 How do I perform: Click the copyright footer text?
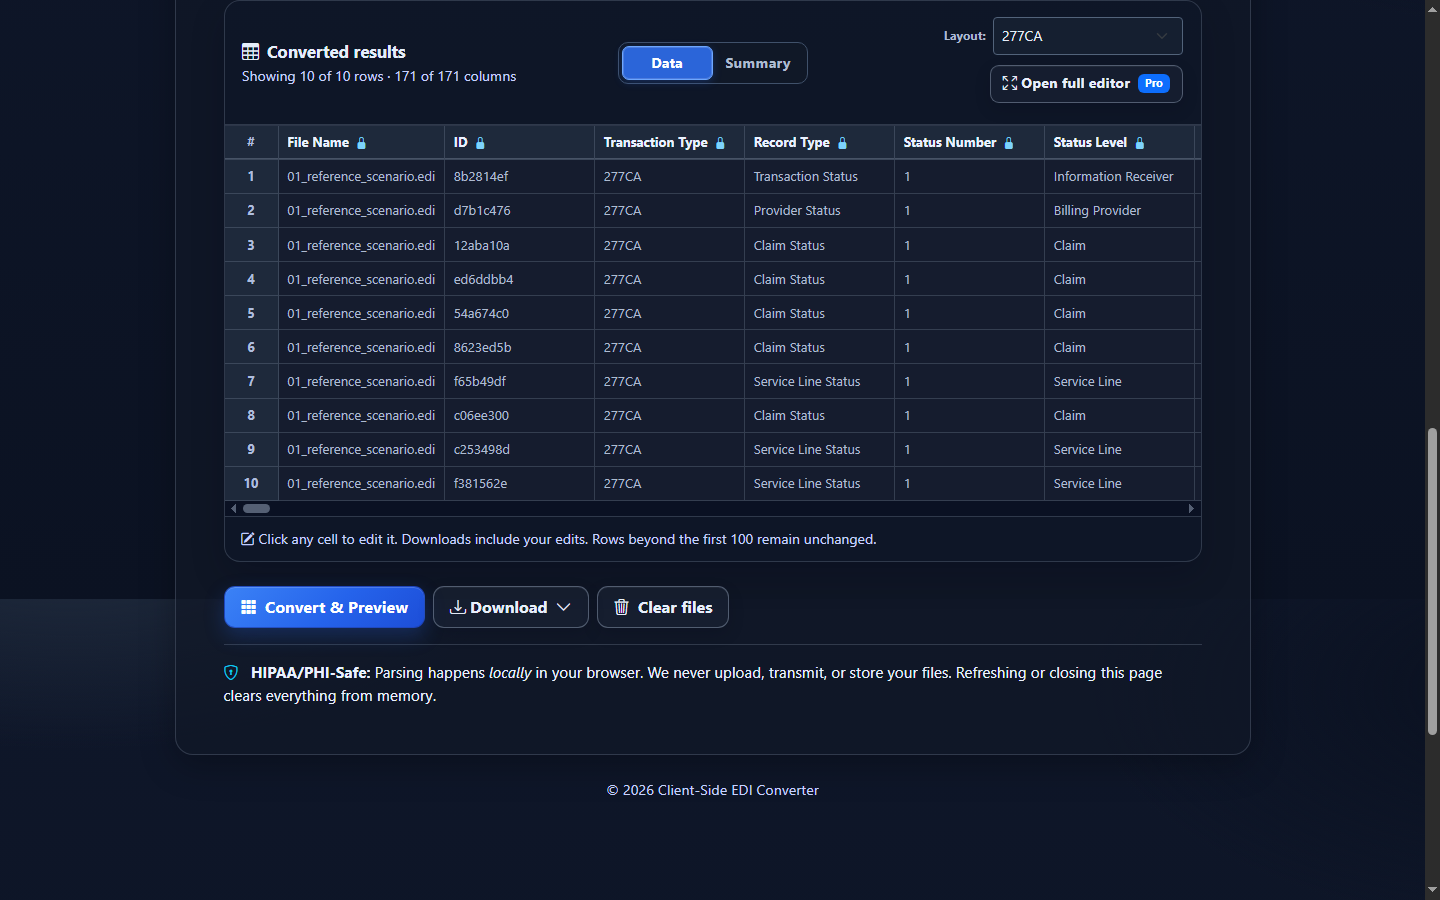(x=713, y=790)
